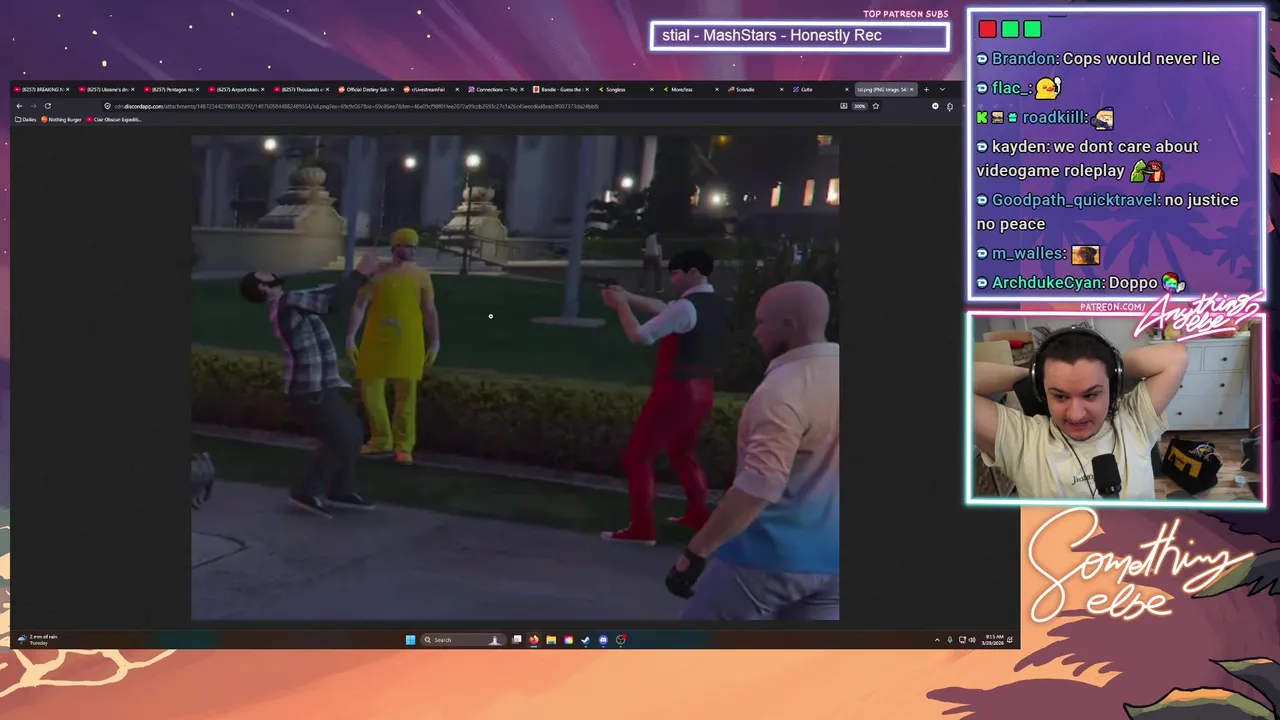Expand the list all tabs chevron
This screenshot has width=1280, height=720.
coord(942,89)
